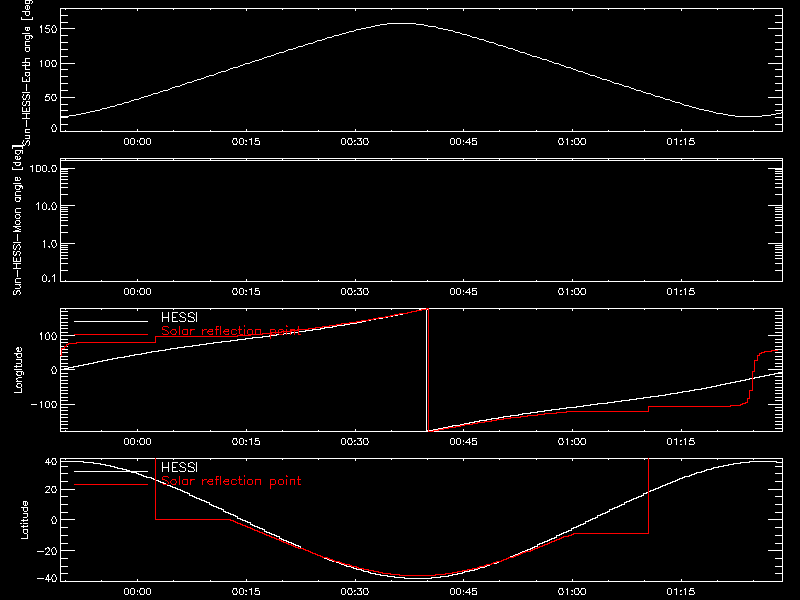The height and width of the screenshot is (600, 800).
Task: Click '00:30' time label under Earth angle plot
Action: (355, 142)
